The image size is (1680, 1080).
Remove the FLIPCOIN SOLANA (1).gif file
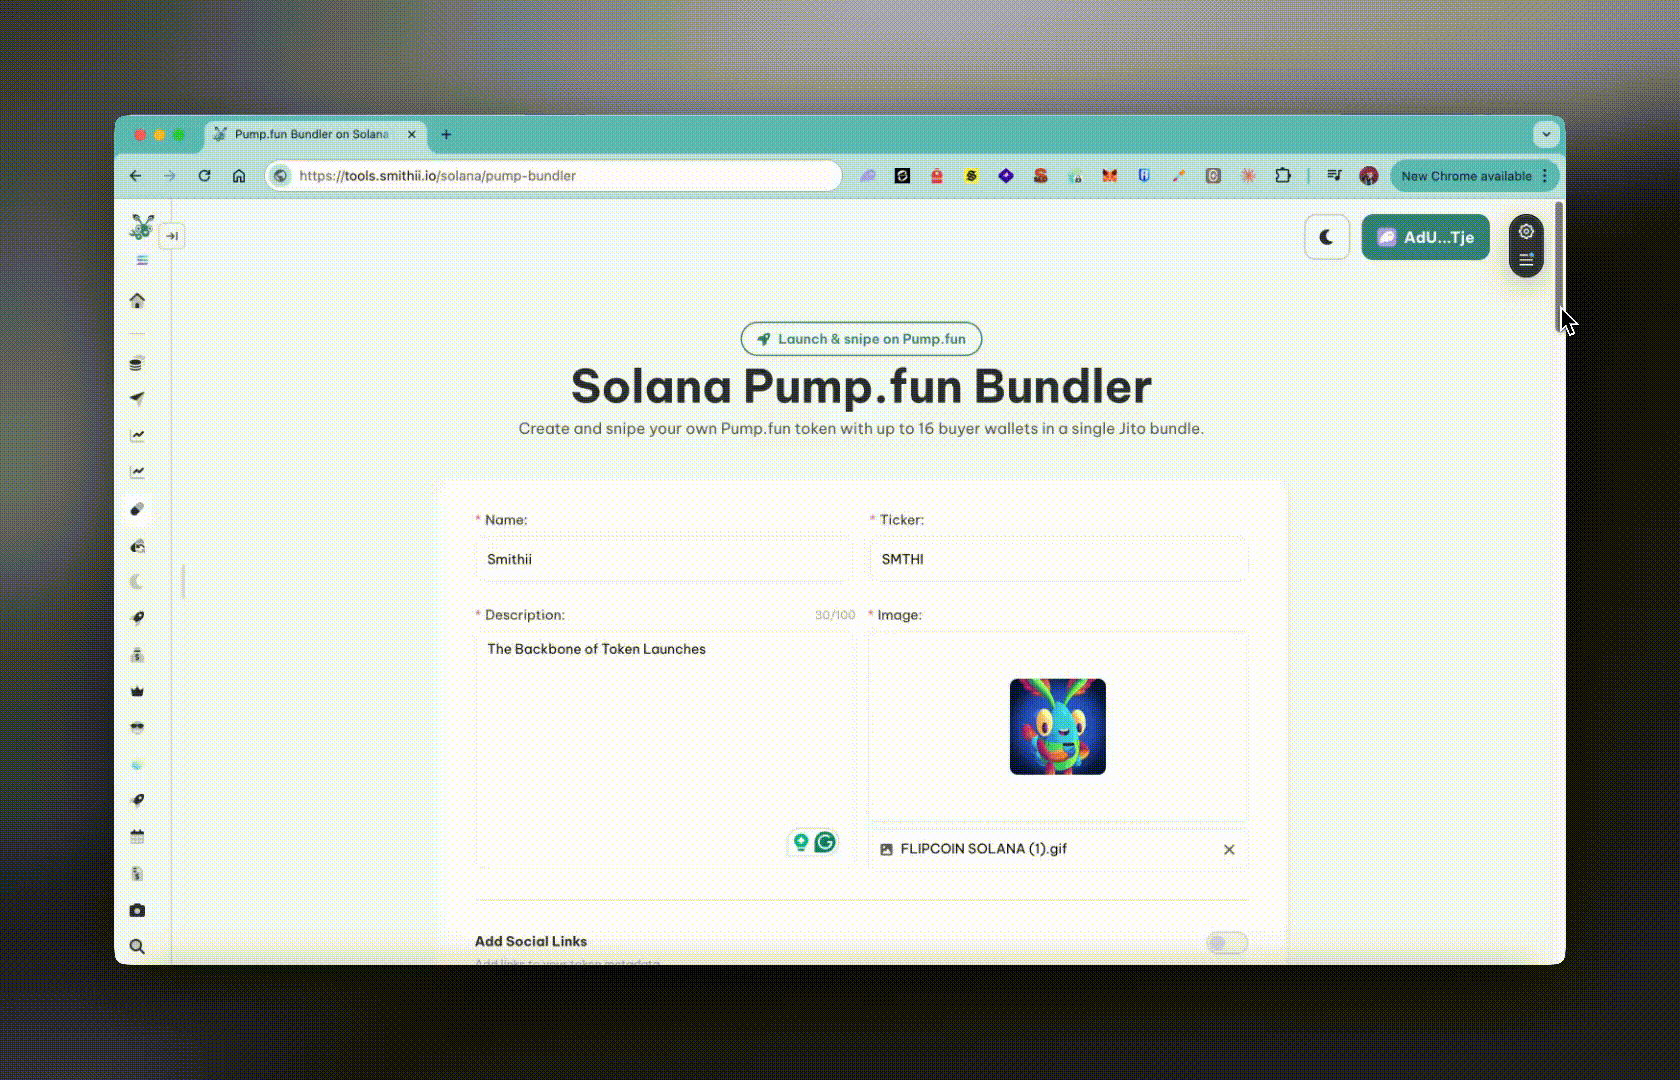[1229, 849]
